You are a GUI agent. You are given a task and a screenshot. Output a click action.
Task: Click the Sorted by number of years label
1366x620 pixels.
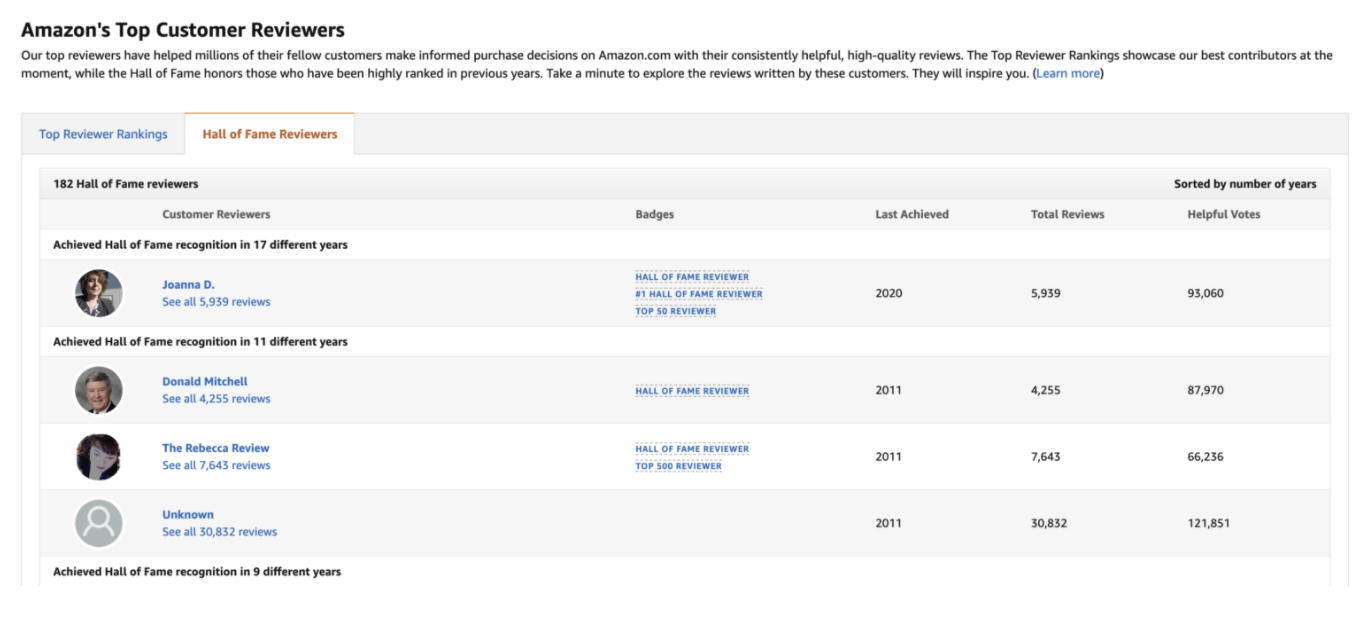click(x=1245, y=184)
